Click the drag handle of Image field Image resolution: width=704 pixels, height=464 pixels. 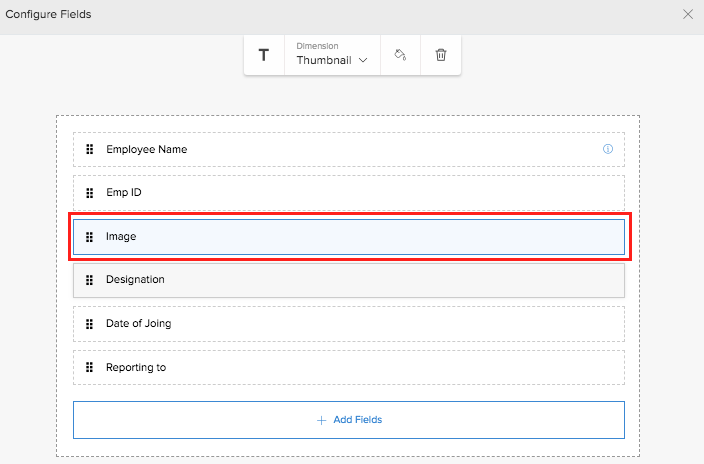point(89,237)
